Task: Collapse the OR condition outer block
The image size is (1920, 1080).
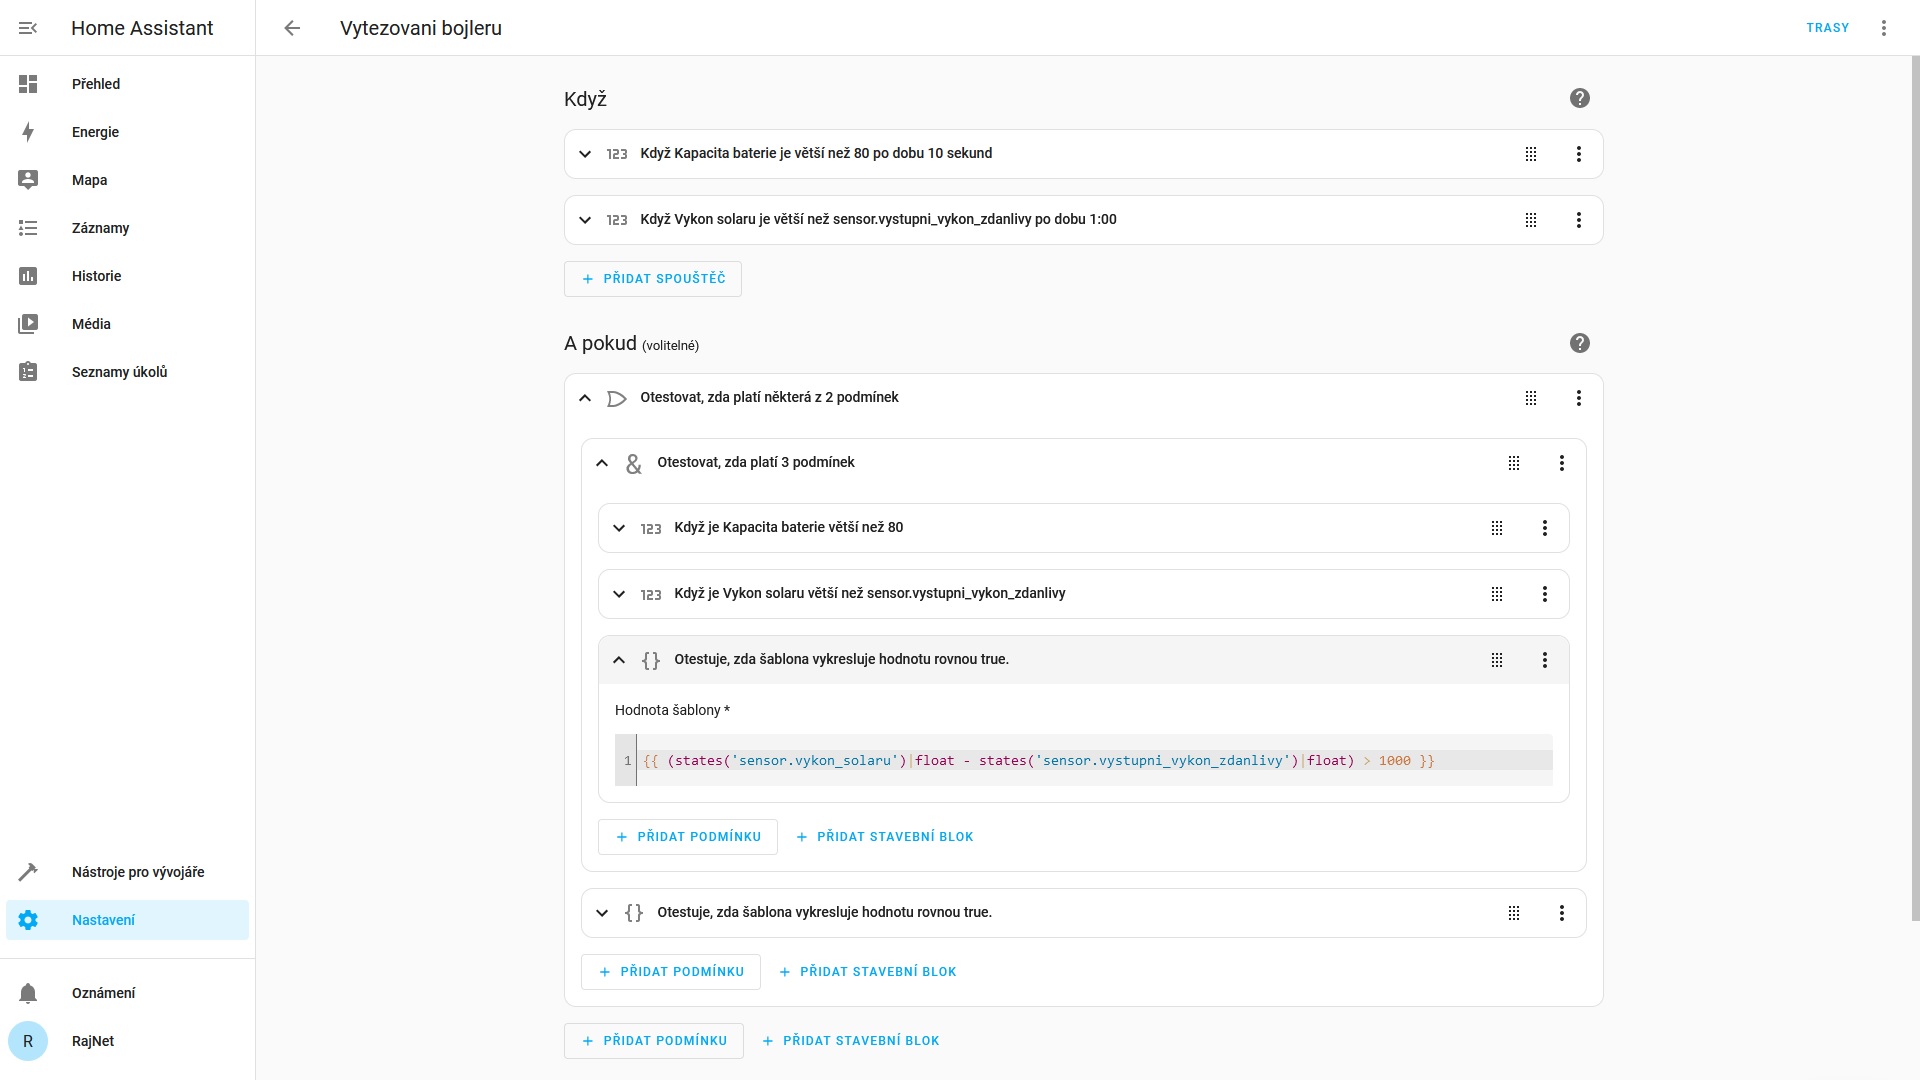Action: coord(585,397)
